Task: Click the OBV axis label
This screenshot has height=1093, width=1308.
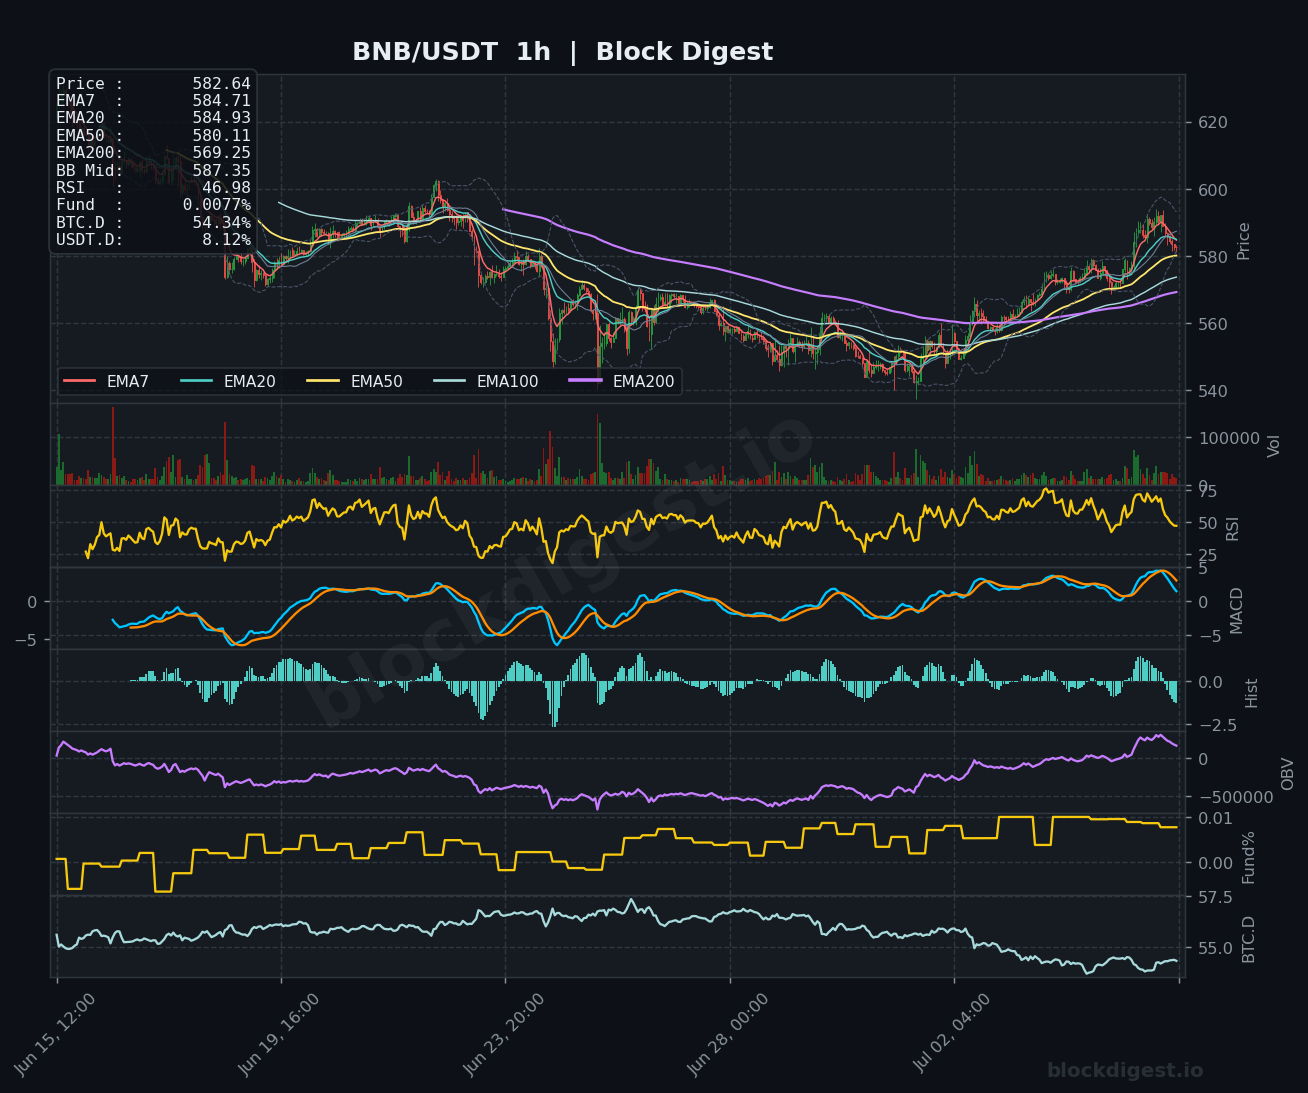Action: (x=1287, y=774)
